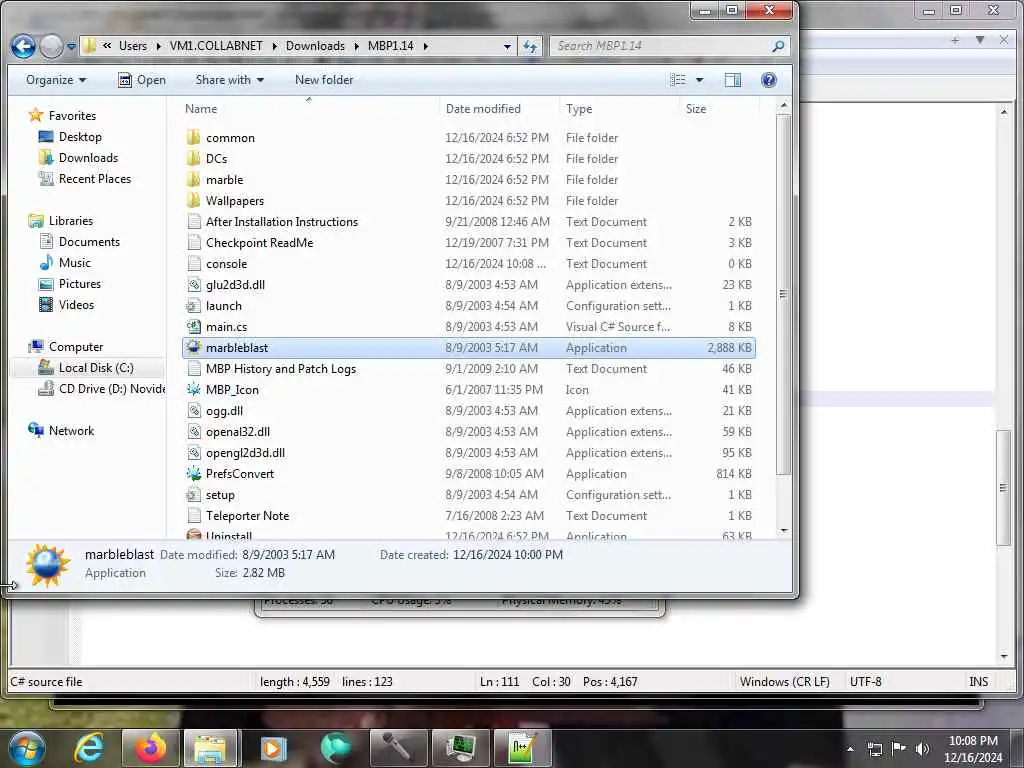1024x768 pixels.
Task: Open Downloads in Favorites
Action: point(88,157)
